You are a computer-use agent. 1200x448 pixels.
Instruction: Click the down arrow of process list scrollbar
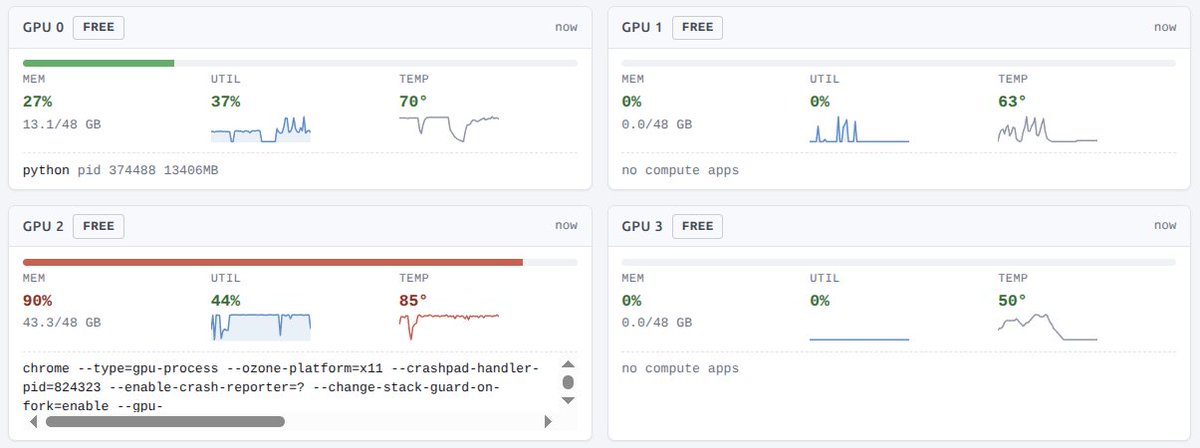pos(568,400)
